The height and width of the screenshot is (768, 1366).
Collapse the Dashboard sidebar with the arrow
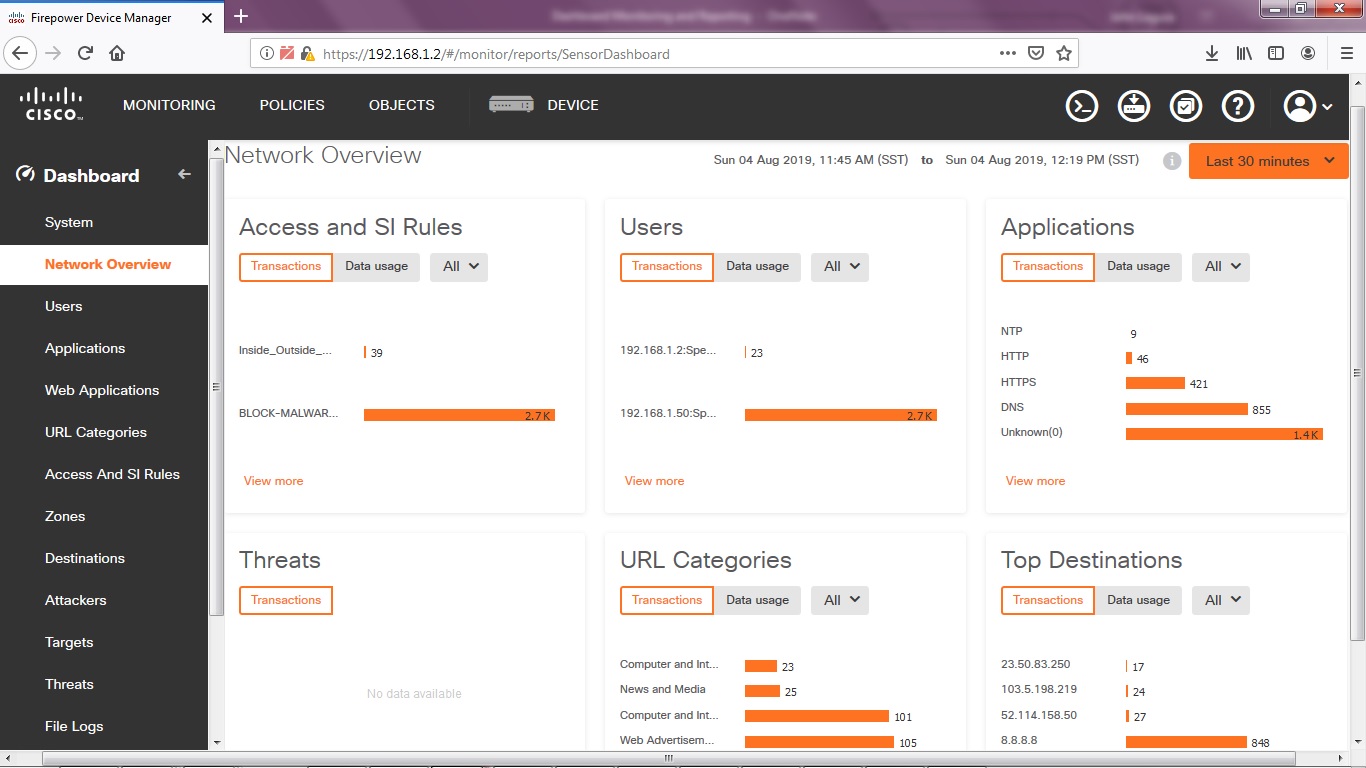point(184,174)
